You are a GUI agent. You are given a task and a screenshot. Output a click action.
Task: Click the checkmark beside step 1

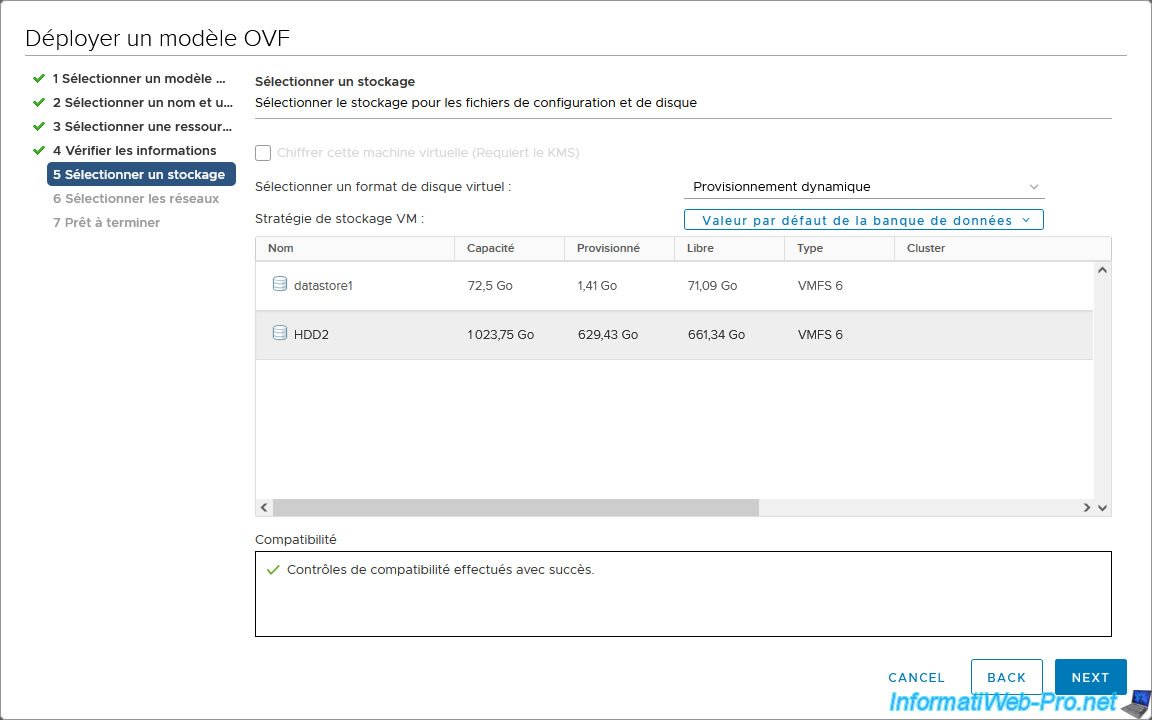(39, 78)
